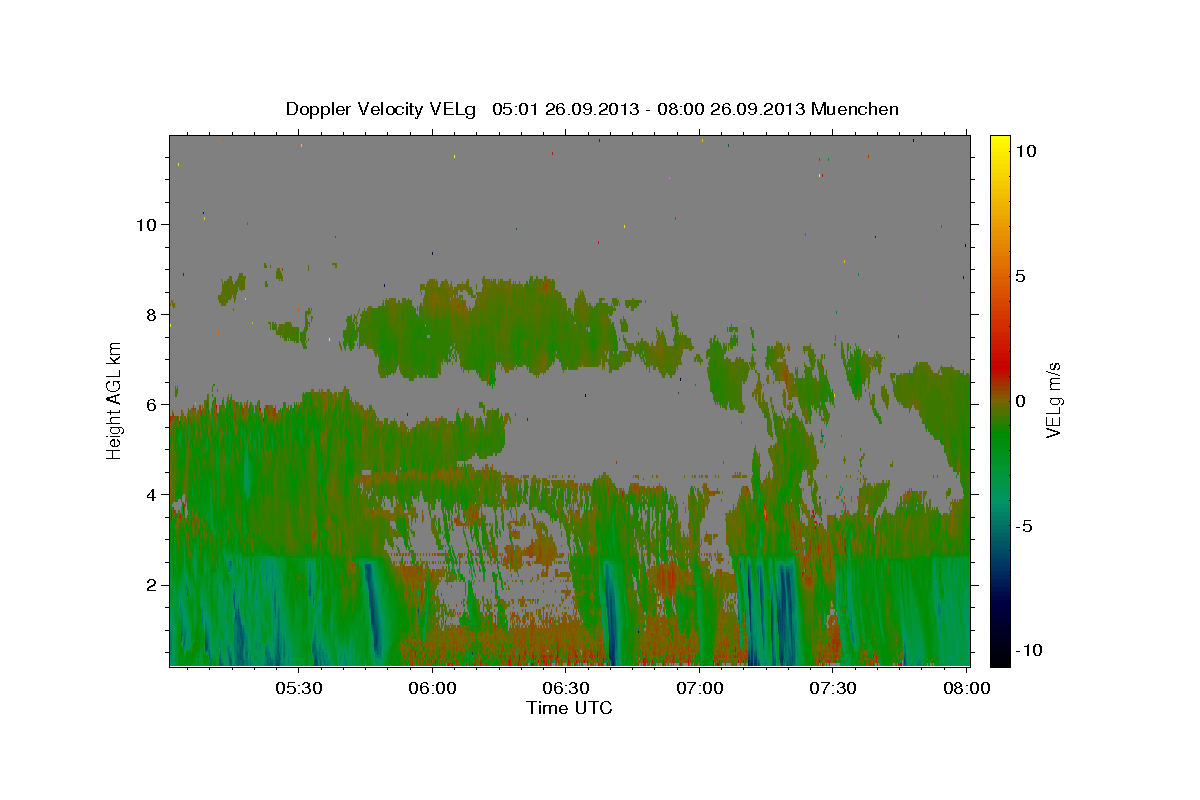Click the colorbar value 5 label
Image resolution: width=1200 pixels, height=800 pixels.
pyautogui.click(x=1020, y=276)
